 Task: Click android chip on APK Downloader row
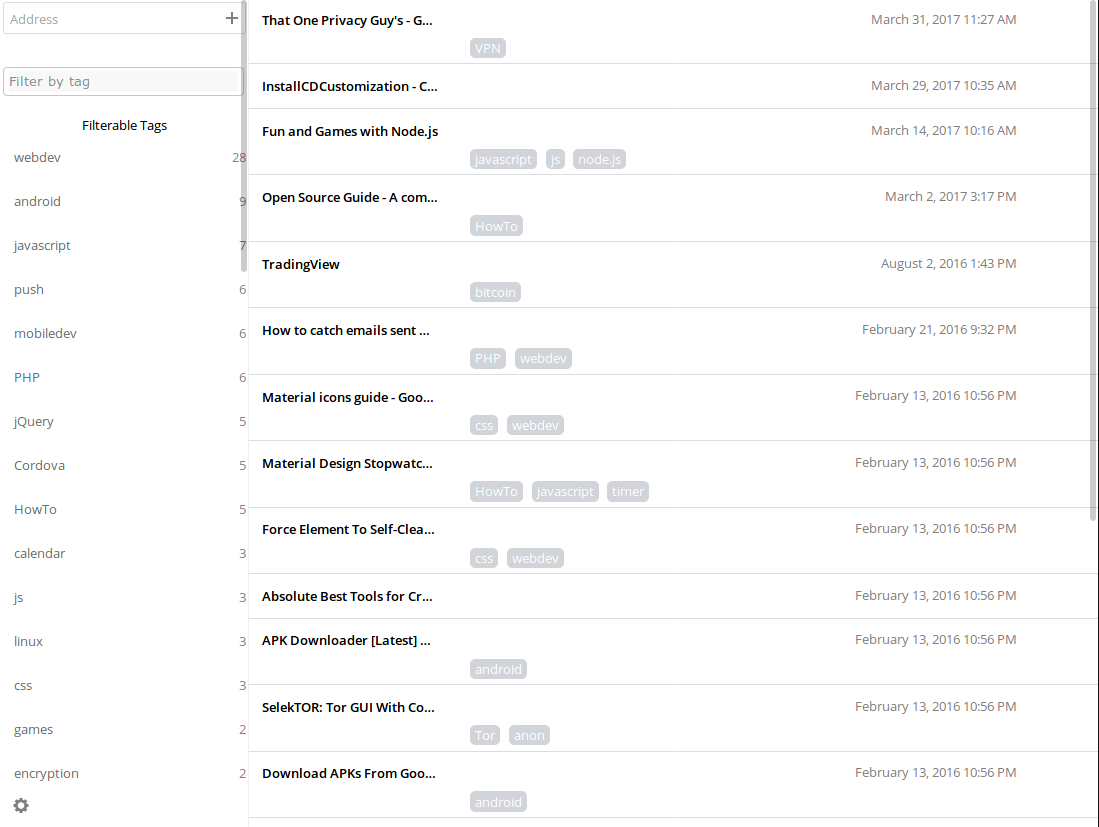(498, 669)
